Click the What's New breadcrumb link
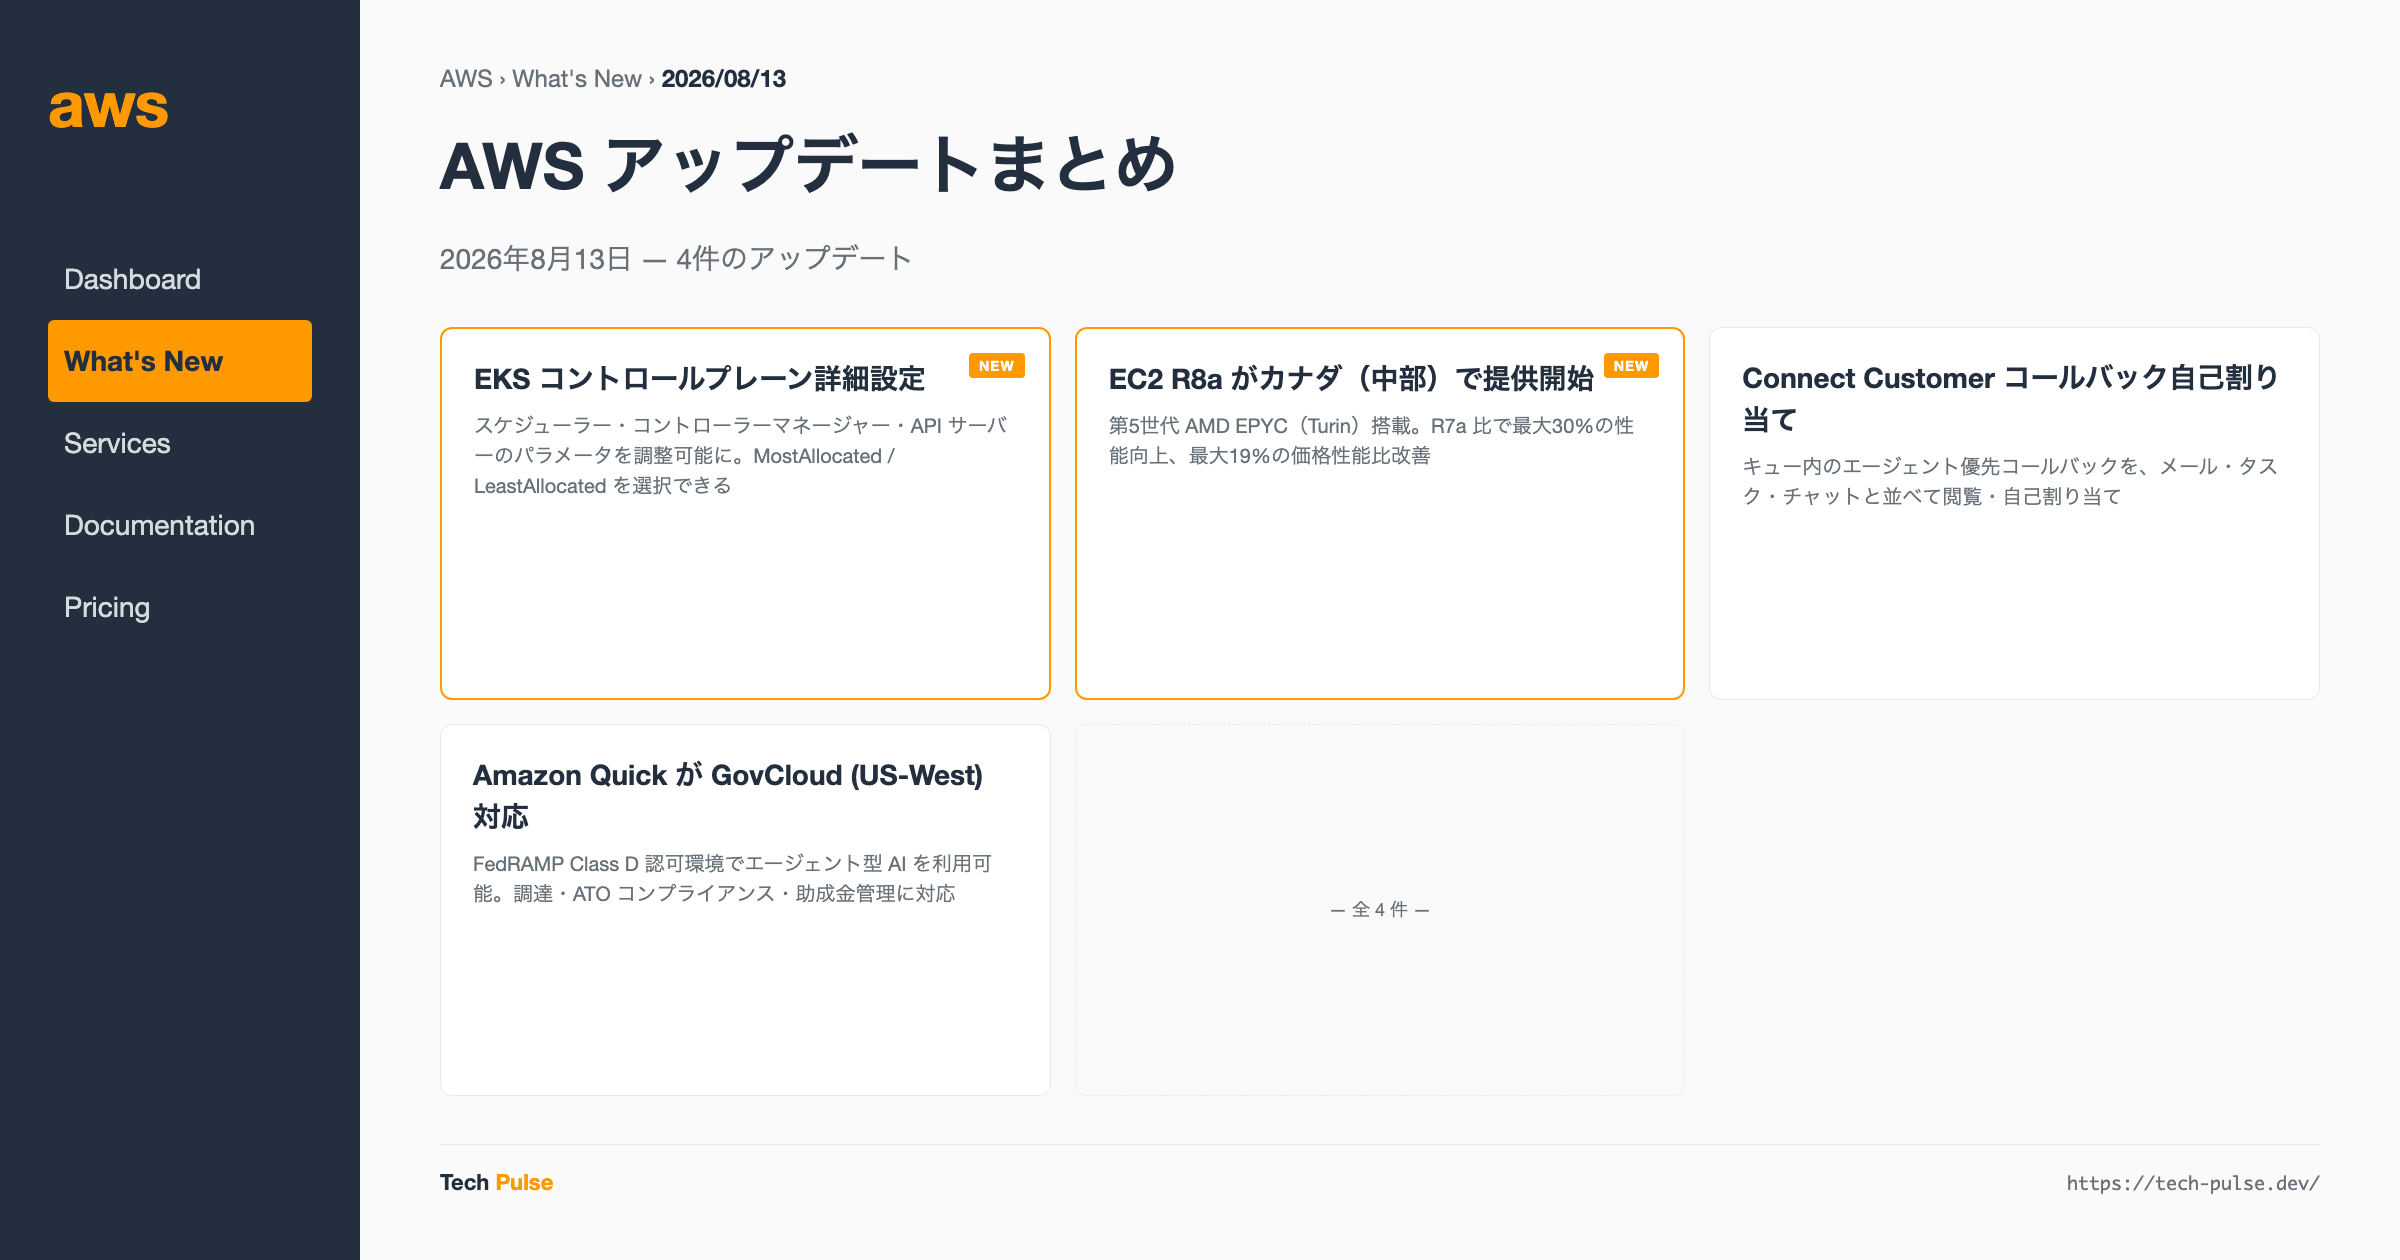The width and height of the screenshot is (2400, 1260). pyautogui.click(x=577, y=79)
